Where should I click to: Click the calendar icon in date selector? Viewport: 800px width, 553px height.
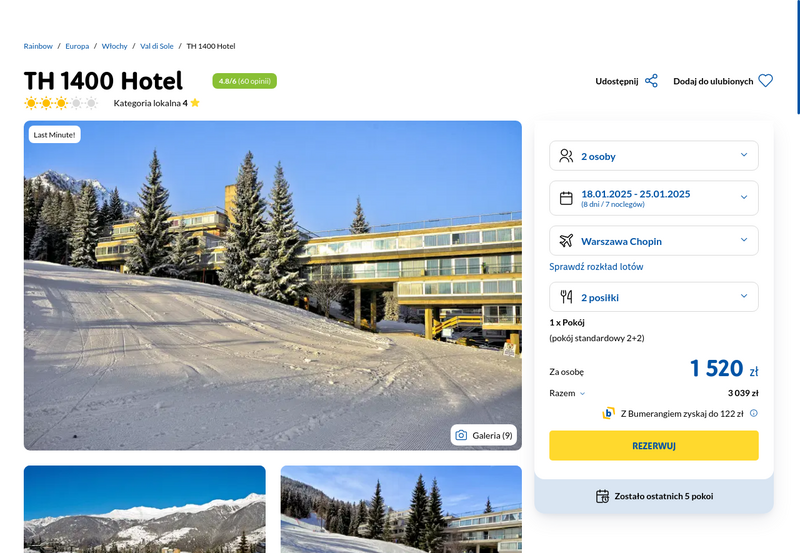[566, 198]
